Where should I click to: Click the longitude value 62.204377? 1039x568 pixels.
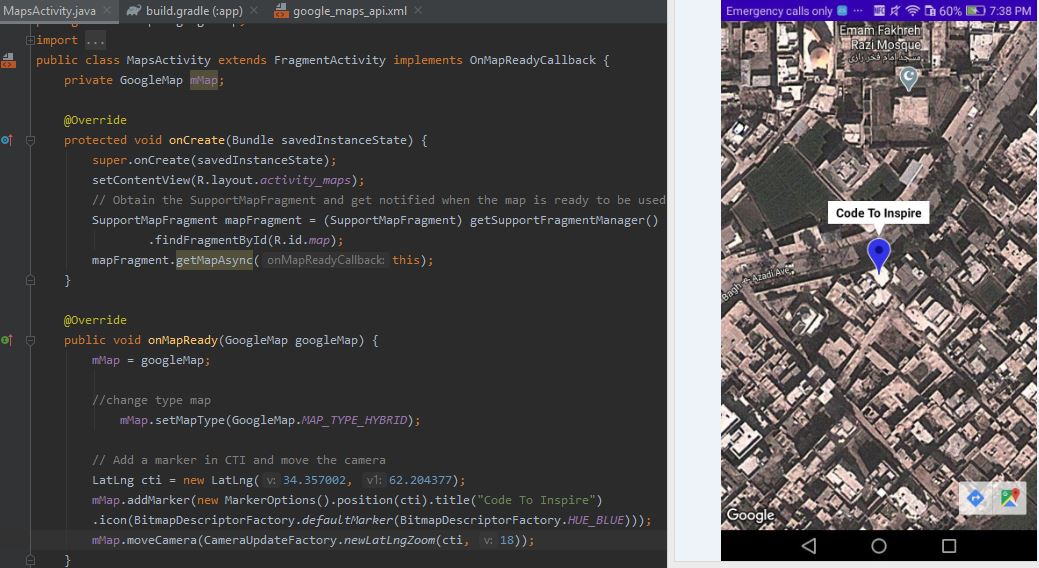click(x=420, y=480)
